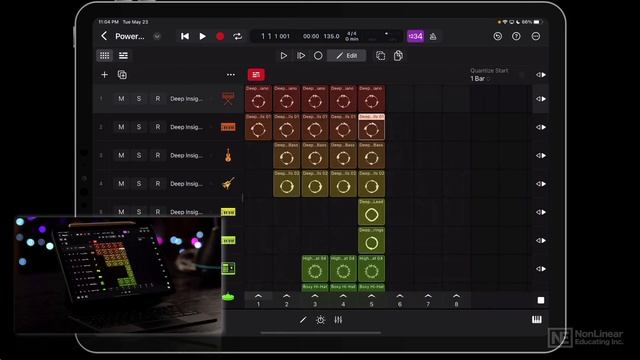The width and height of the screenshot is (640, 360).
Task: Start playback with the transport Play button
Action: [202, 36]
